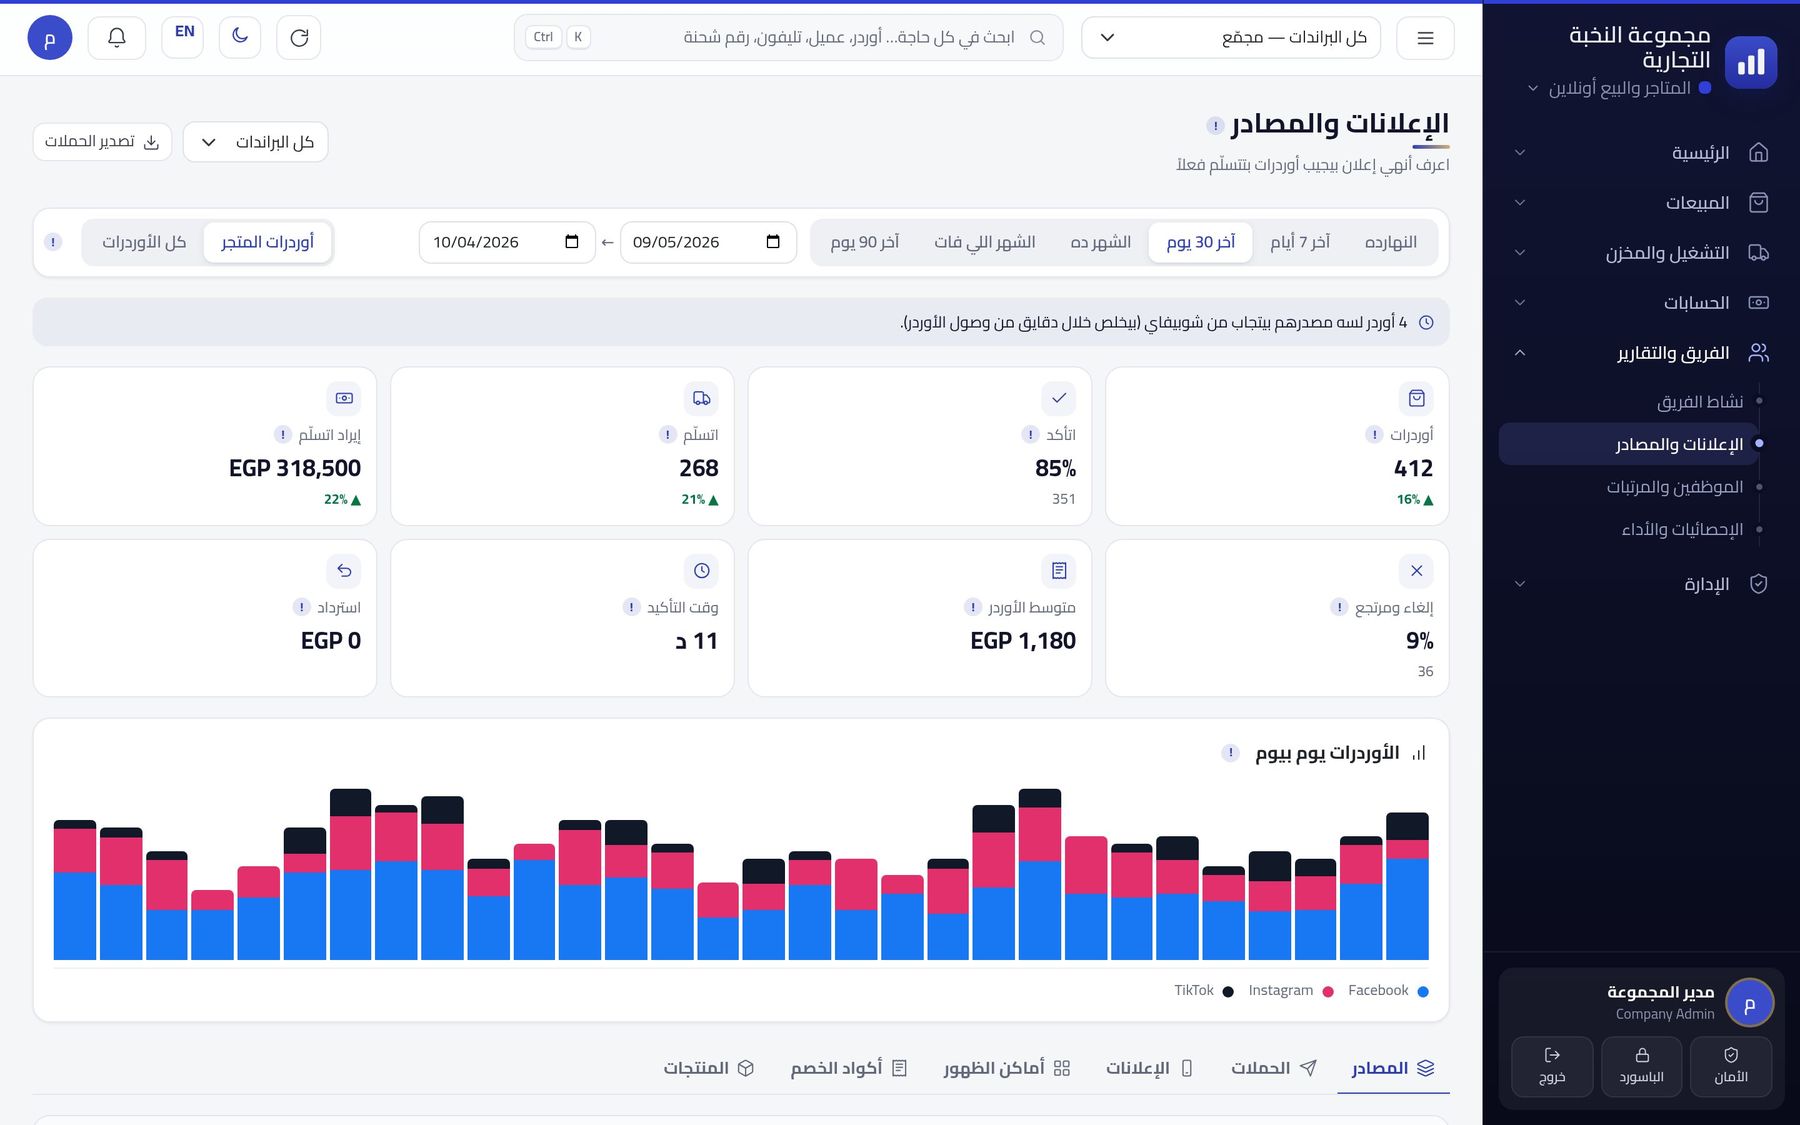Click info icon next to أوردرات card

1374,434
